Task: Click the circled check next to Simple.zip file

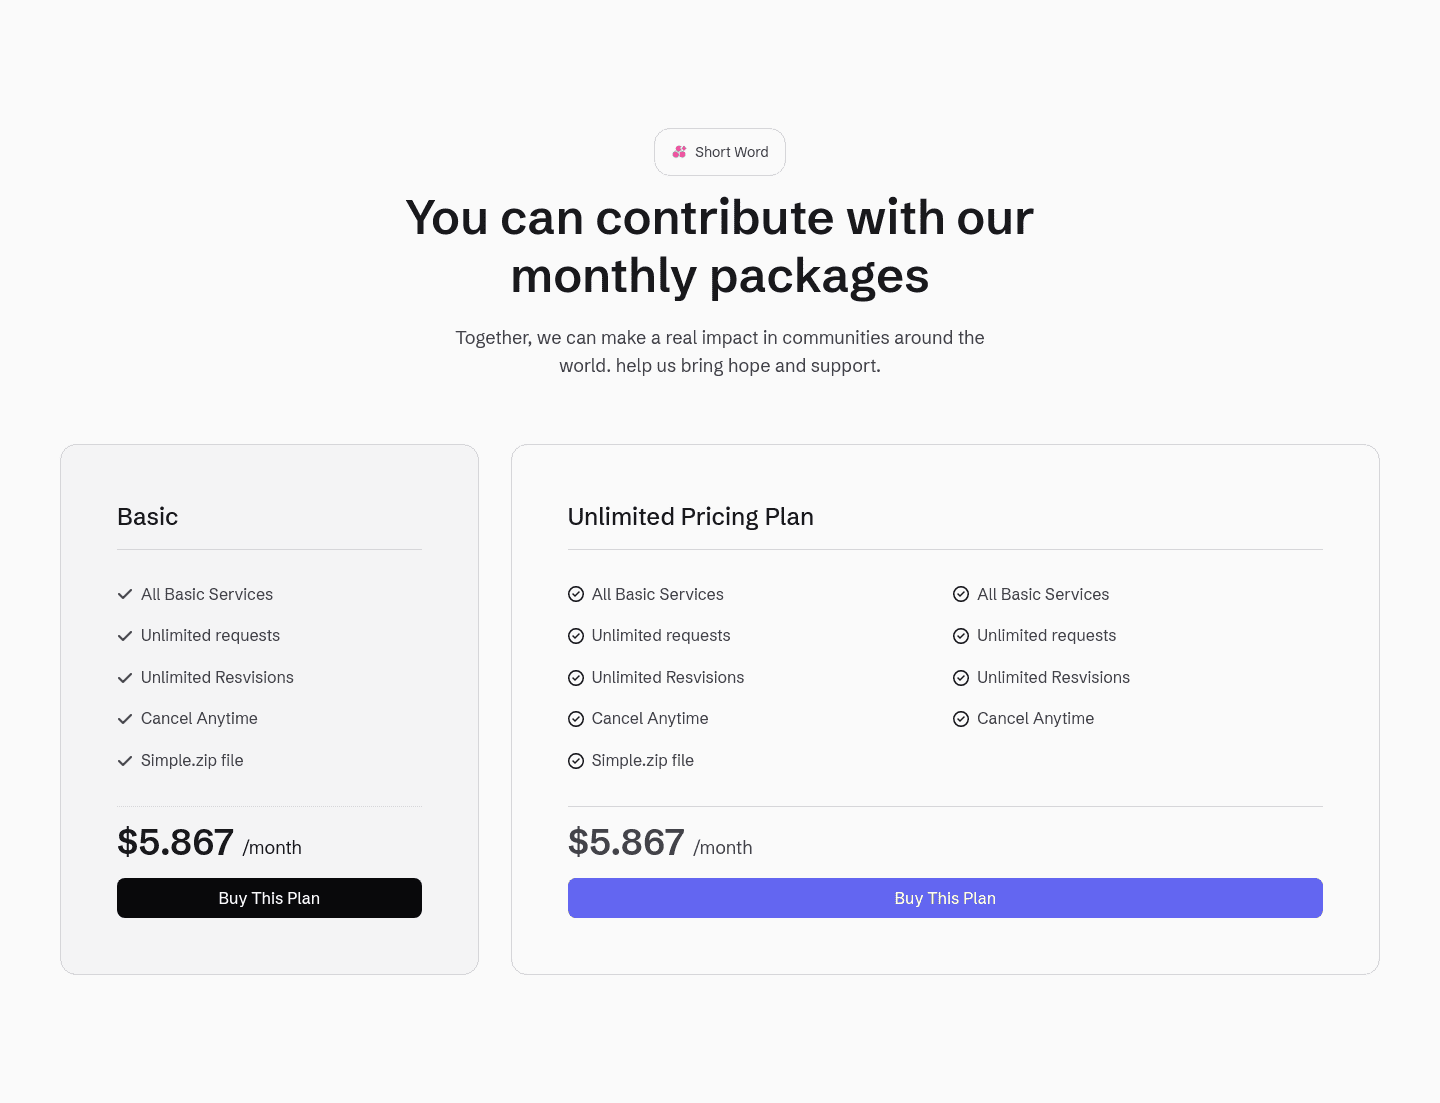Action: point(576,760)
